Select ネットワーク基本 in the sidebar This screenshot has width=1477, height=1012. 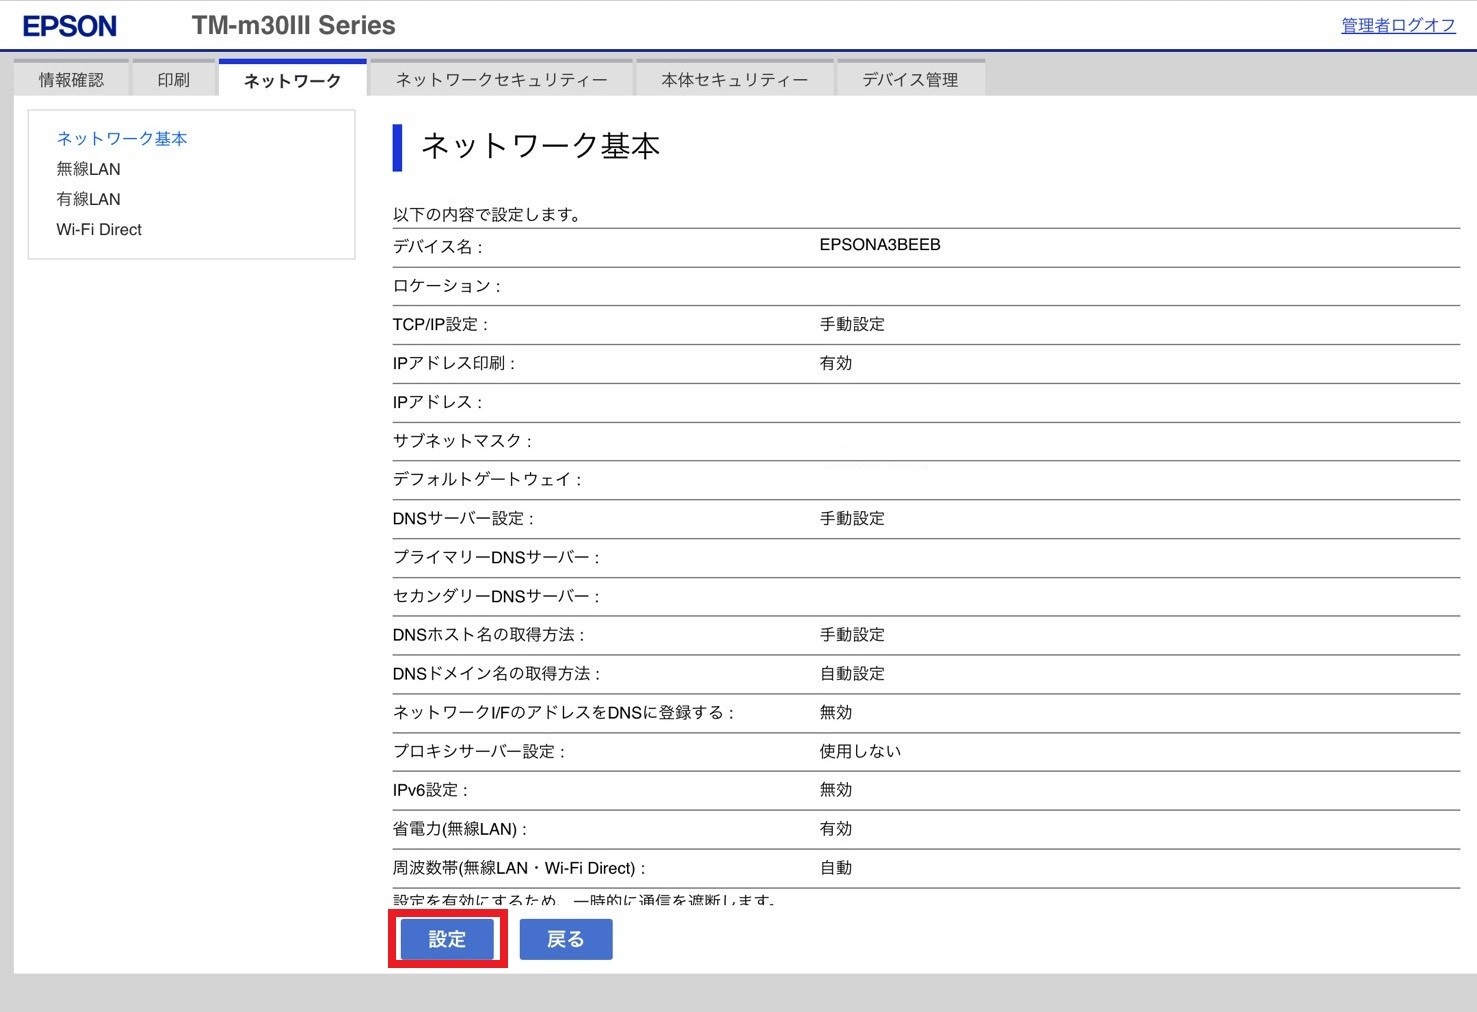click(121, 139)
